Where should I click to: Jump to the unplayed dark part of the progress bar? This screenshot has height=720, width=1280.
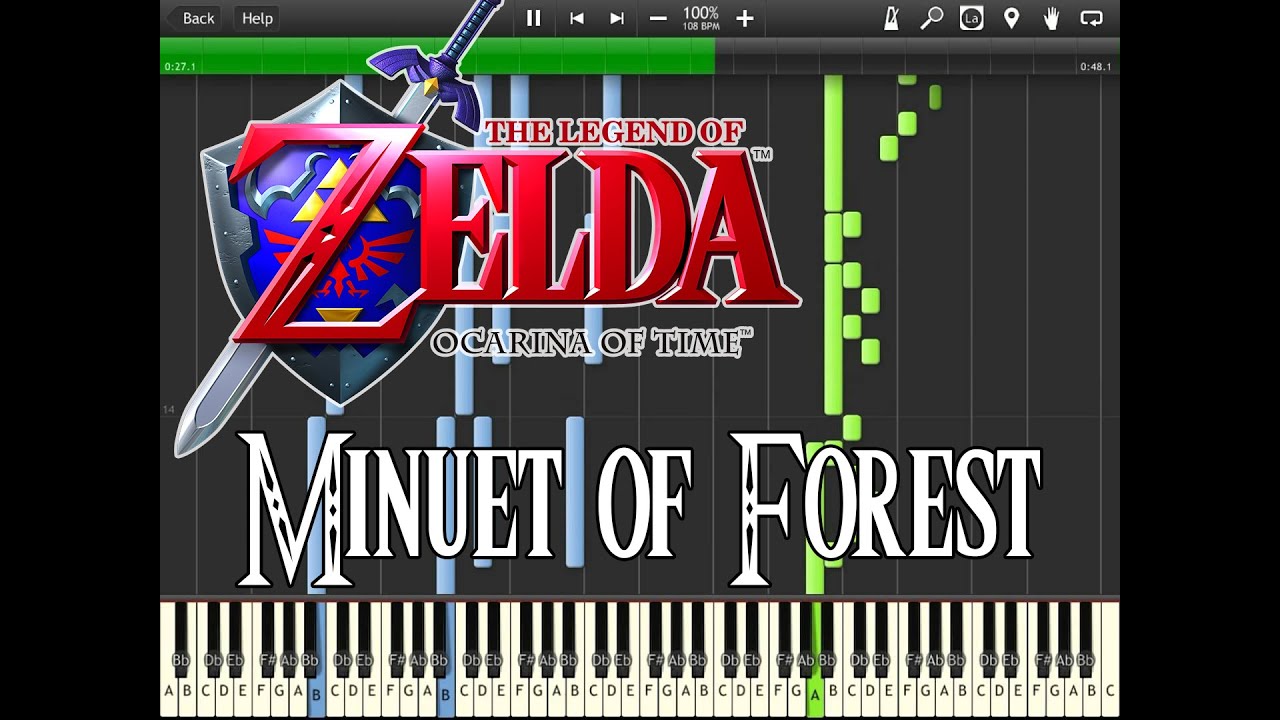point(917,56)
